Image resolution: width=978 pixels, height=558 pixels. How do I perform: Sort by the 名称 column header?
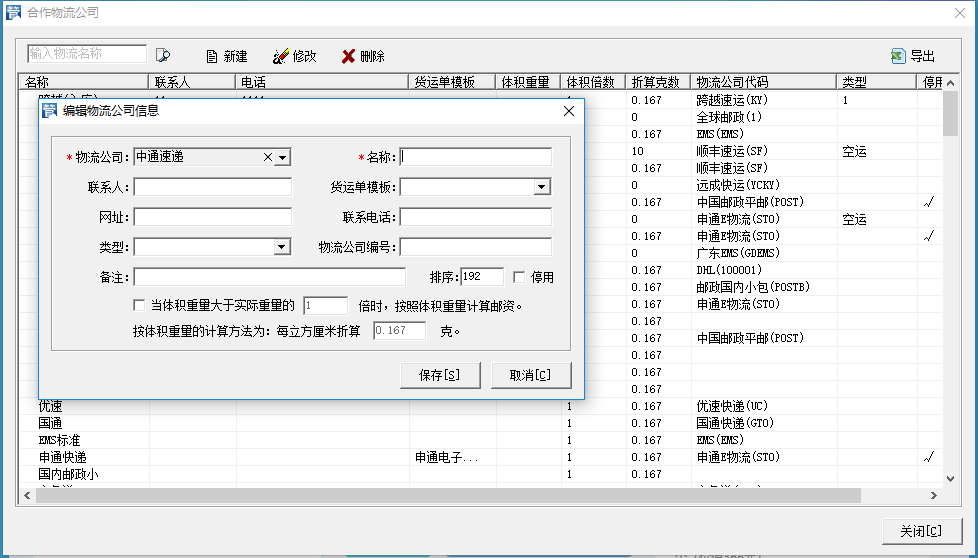84,82
